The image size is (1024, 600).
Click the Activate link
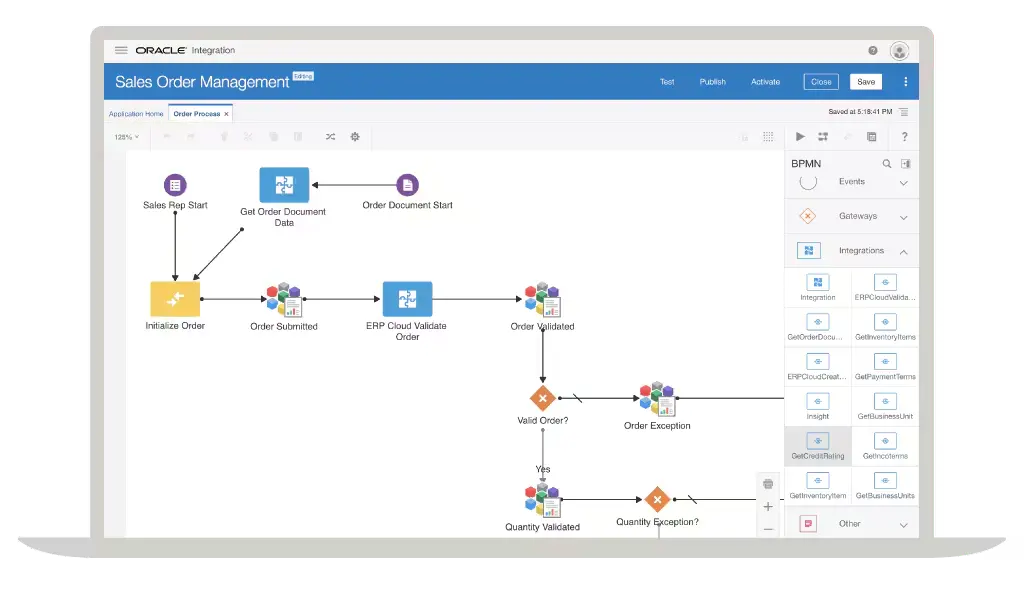tap(765, 82)
